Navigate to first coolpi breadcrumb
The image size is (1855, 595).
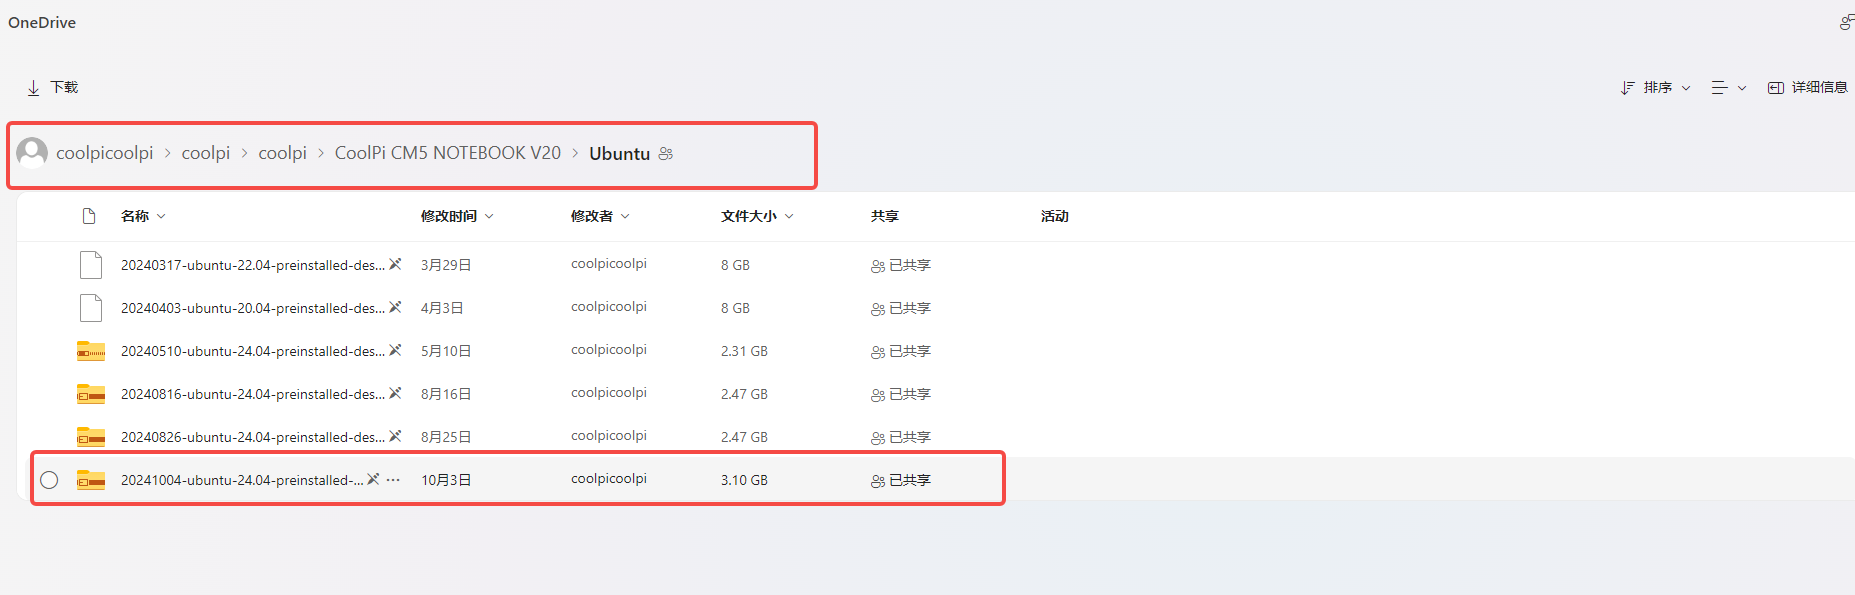206,153
